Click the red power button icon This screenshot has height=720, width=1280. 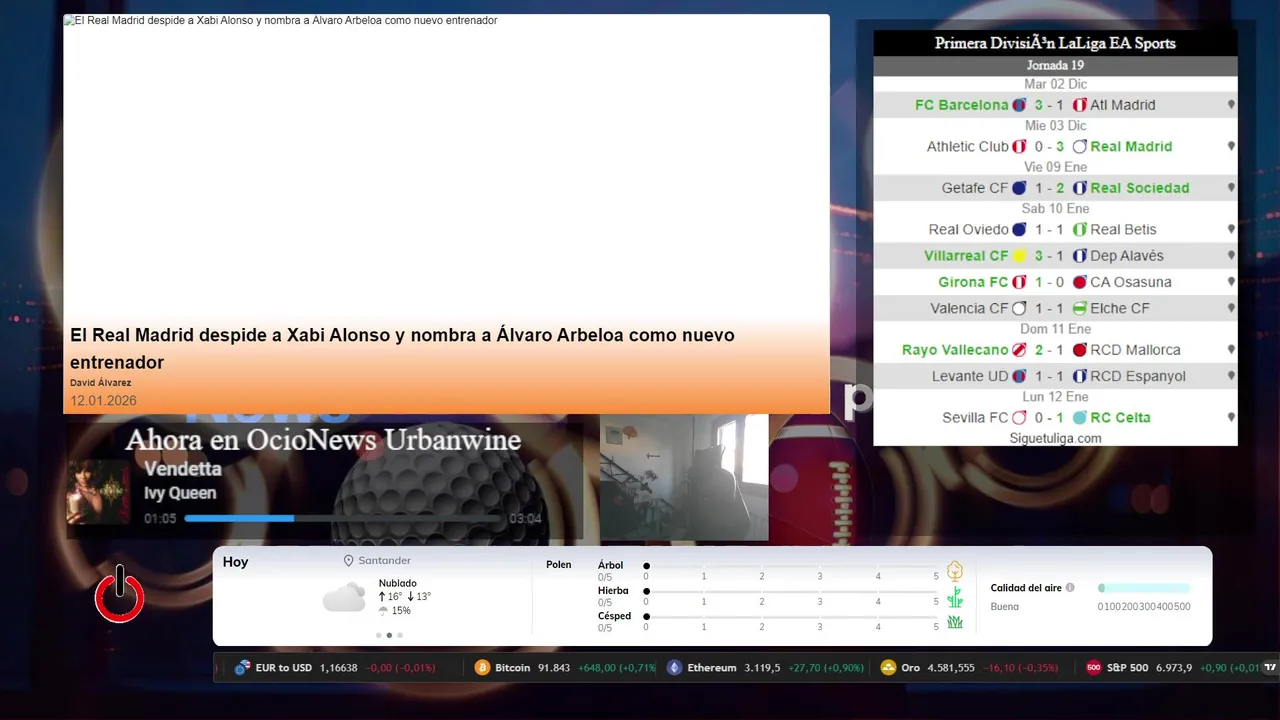[x=120, y=594]
